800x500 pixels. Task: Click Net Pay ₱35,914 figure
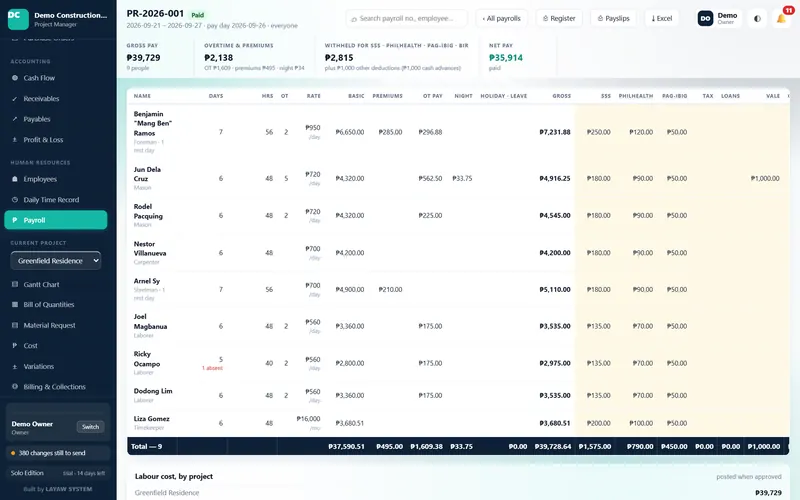tap(506, 58)
